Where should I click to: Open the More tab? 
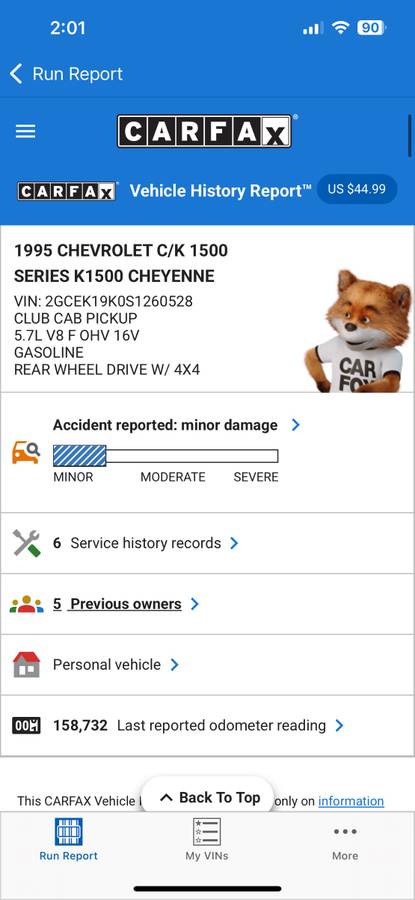point(345,839)
